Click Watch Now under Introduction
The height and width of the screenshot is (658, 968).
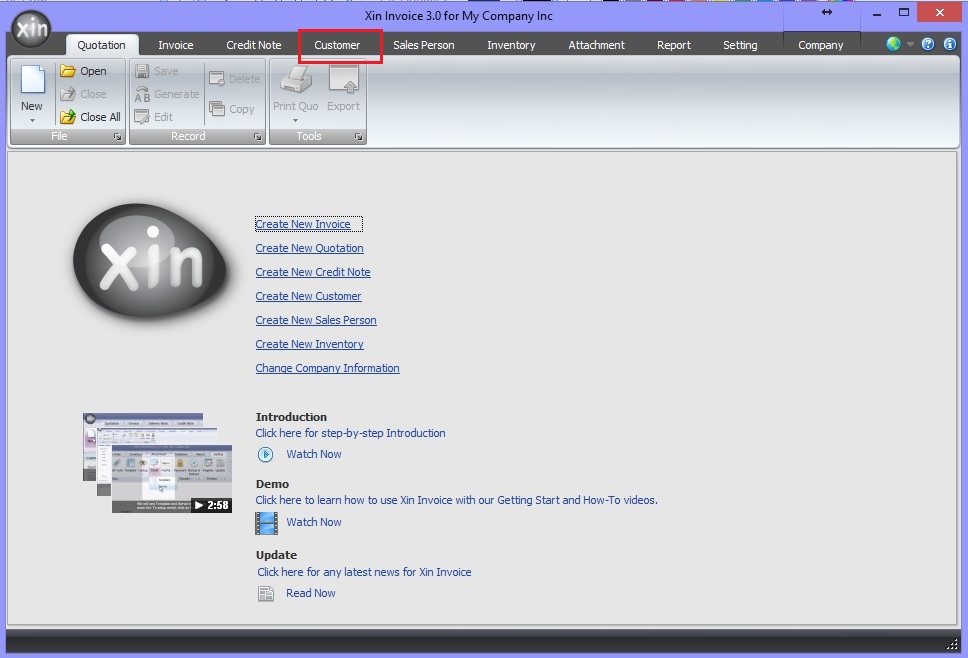pos(314,454)
